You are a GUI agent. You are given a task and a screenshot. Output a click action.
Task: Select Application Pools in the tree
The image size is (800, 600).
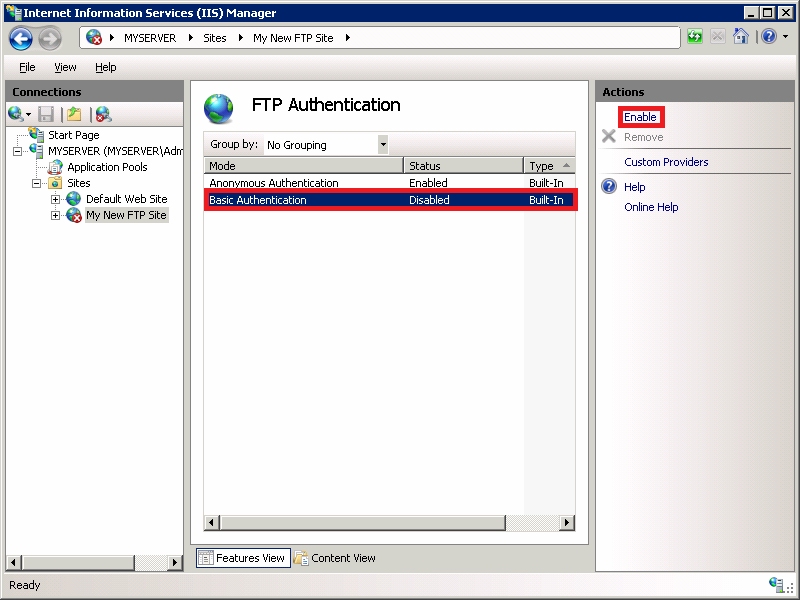coord(107,167)
